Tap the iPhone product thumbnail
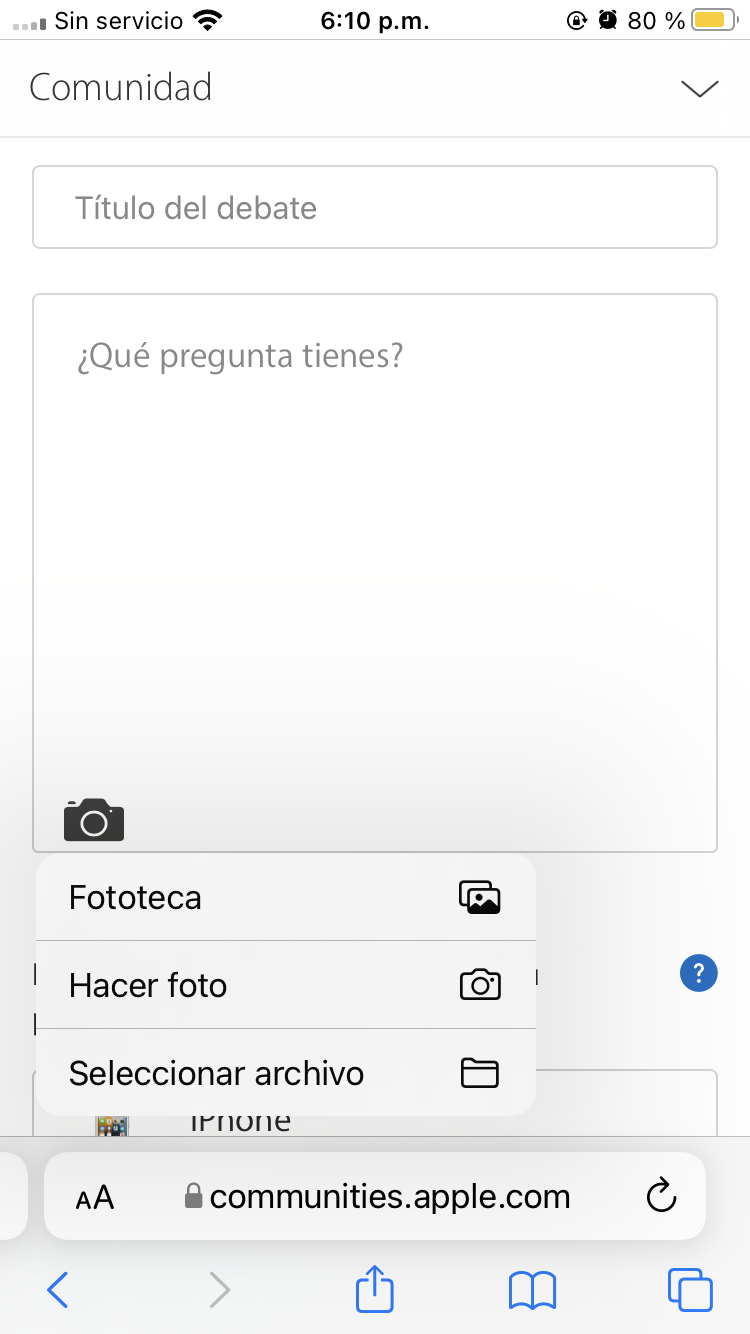The width and height of the screenshot is (750, 1334). (x=112, y=1125)
